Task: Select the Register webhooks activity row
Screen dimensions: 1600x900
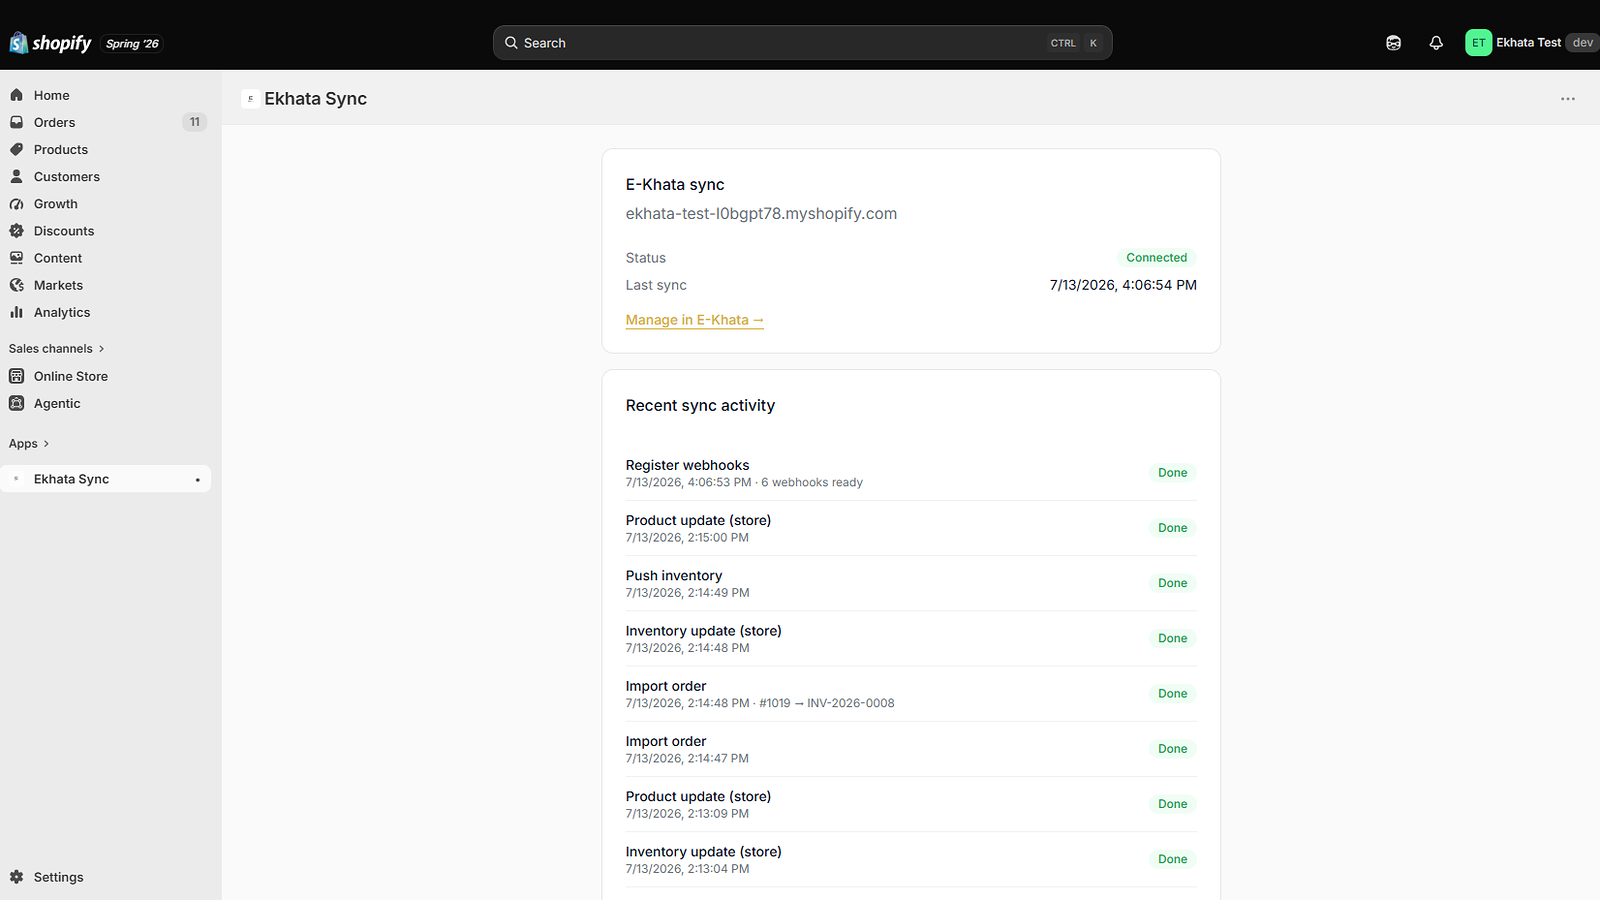Action: pyautogui.click(x=911, y=473)
